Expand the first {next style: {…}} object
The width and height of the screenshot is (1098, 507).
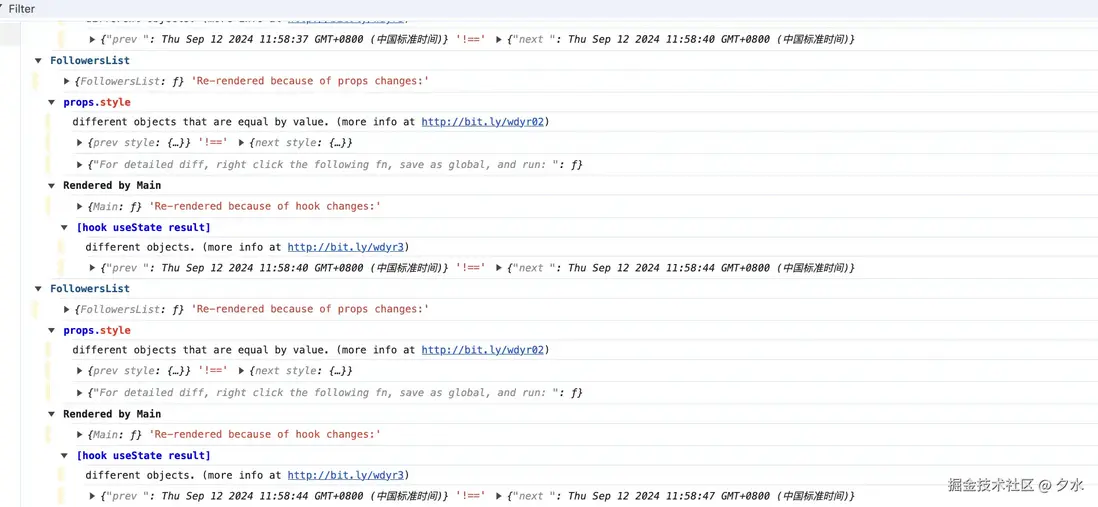[x=242, y=143]
